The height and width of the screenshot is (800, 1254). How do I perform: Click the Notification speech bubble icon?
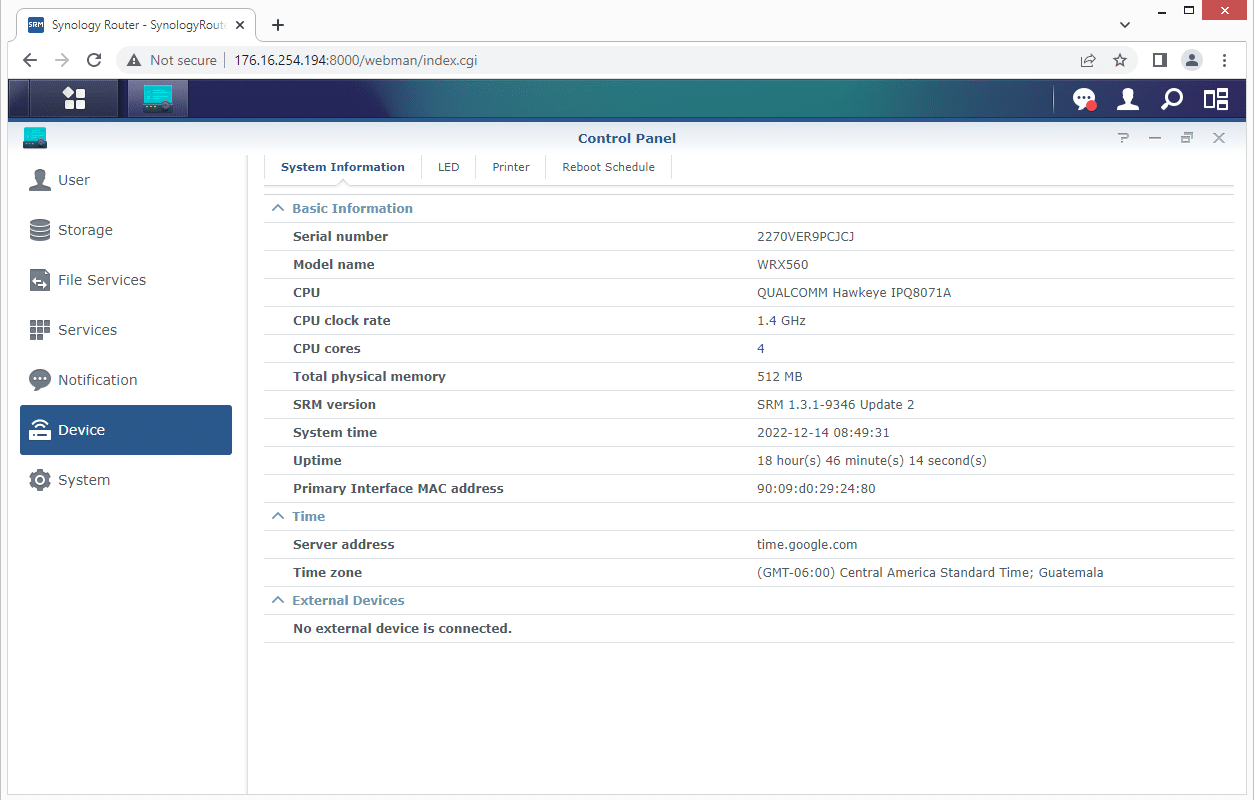40,380
